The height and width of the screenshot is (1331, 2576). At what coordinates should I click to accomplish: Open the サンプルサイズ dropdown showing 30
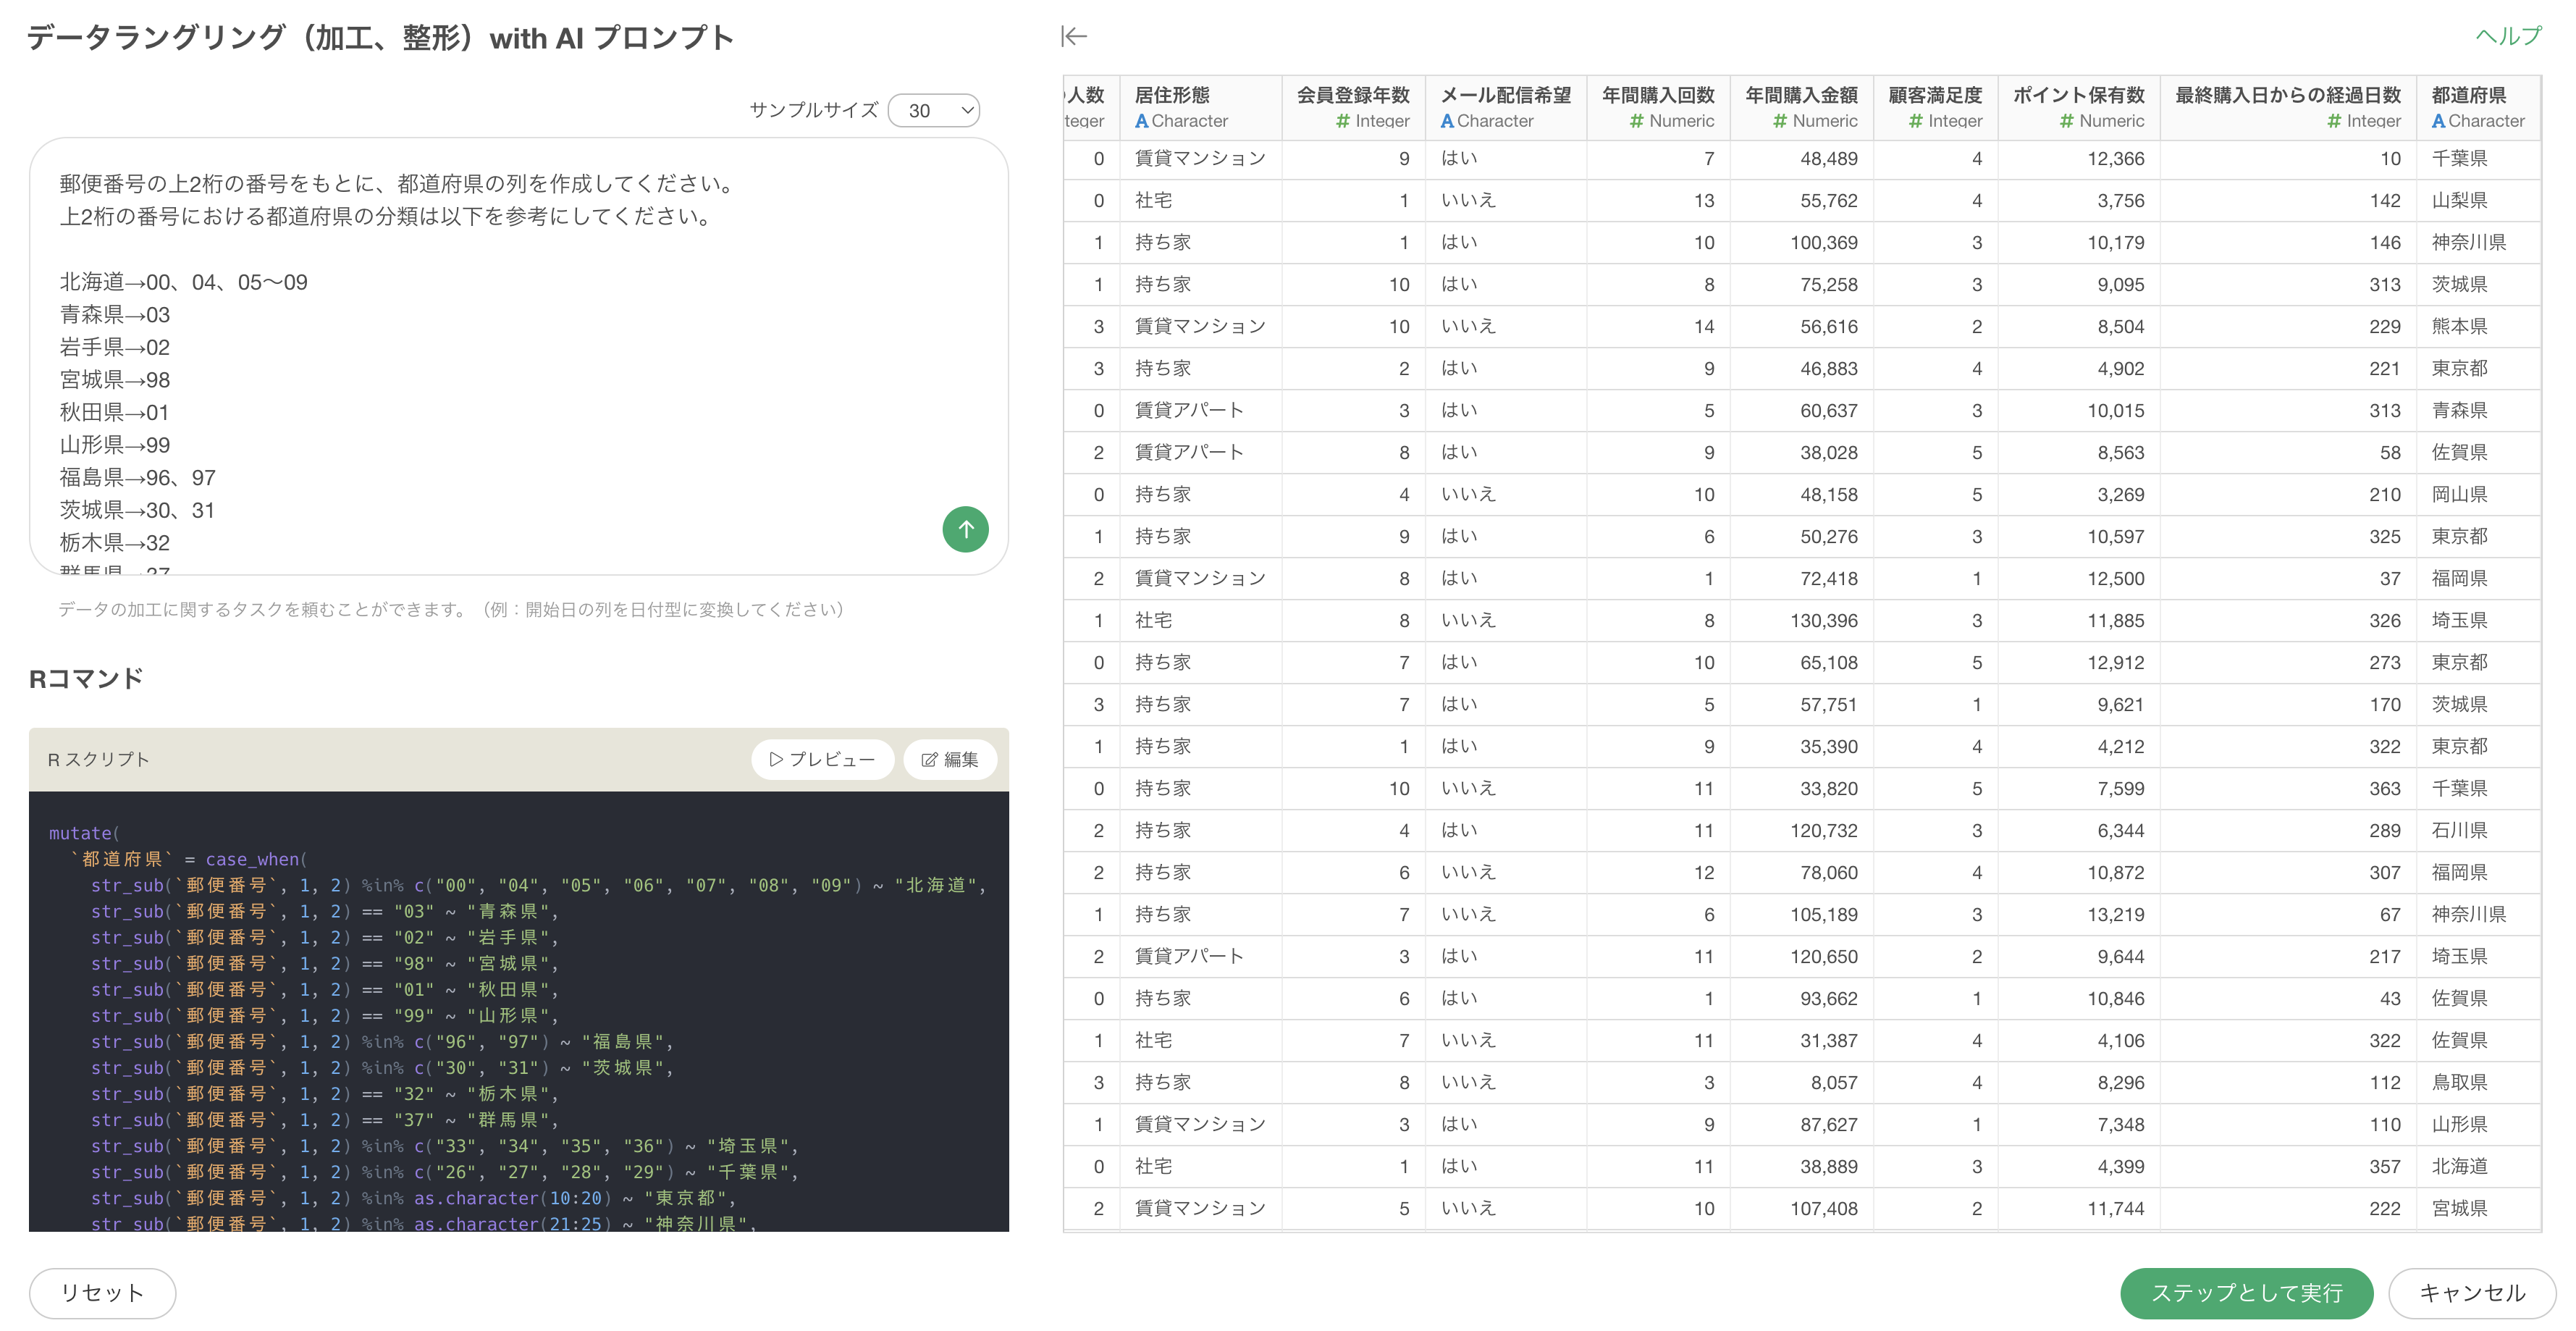coord(934,110)
